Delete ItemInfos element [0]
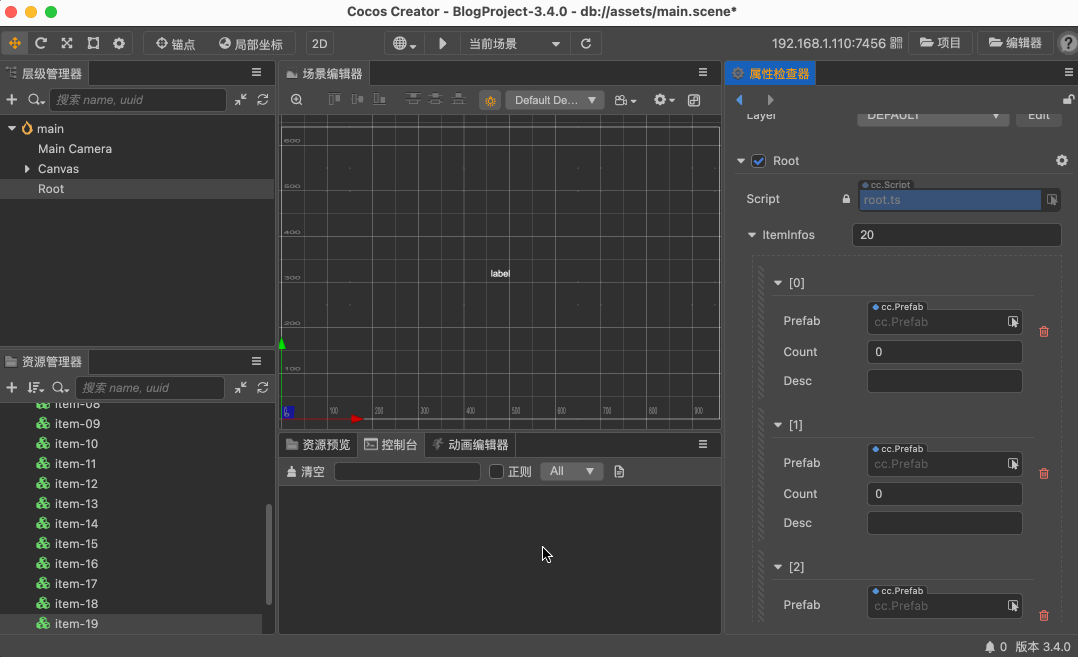 [1044, 331]
